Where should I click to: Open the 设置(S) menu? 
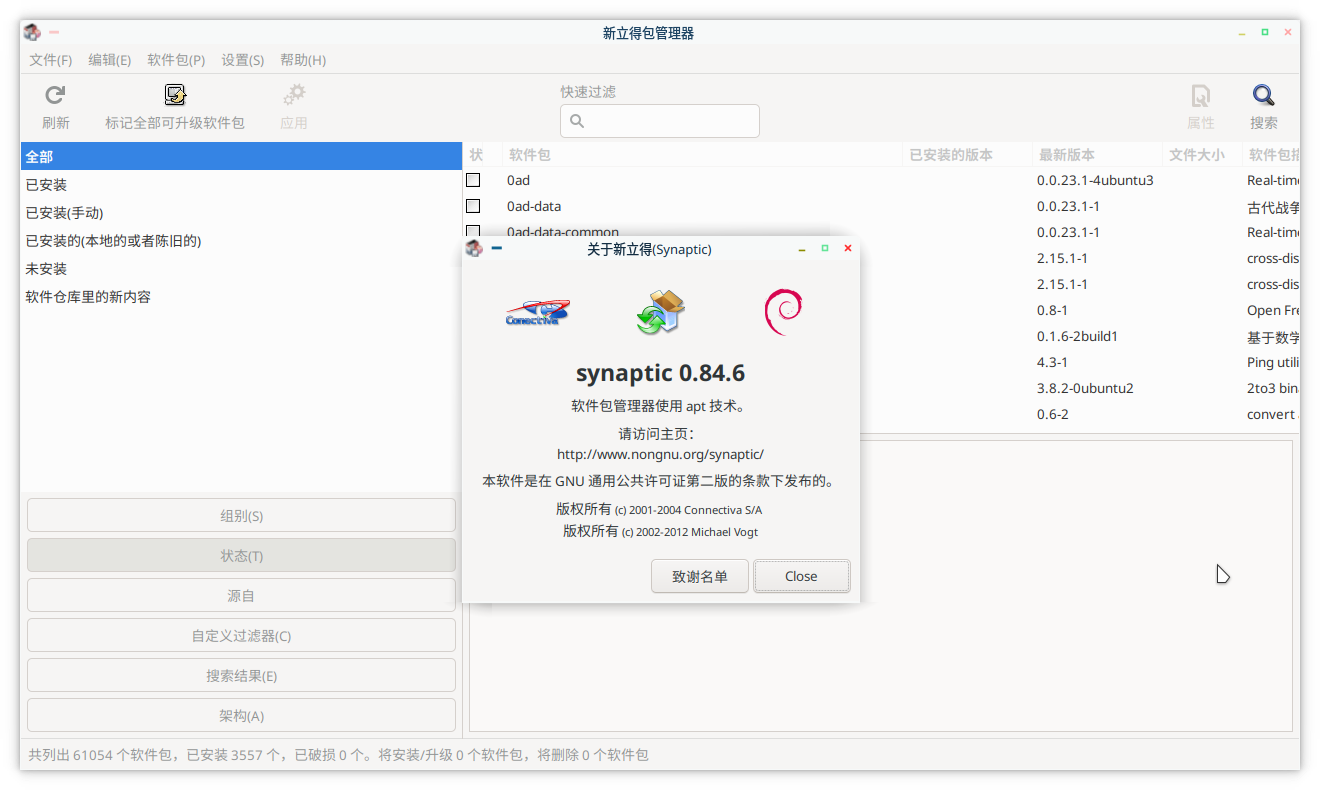click(243, 60)
